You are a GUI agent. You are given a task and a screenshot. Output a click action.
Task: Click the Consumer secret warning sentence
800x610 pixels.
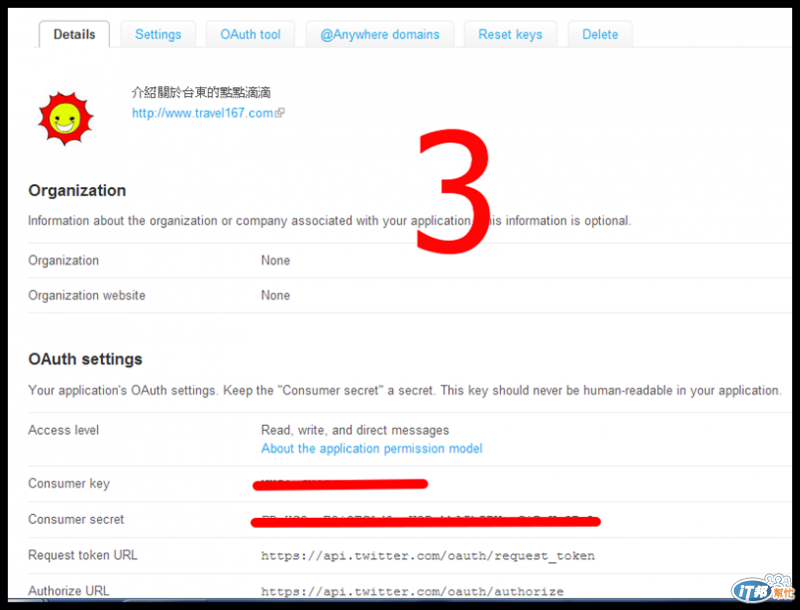[405, 391]
